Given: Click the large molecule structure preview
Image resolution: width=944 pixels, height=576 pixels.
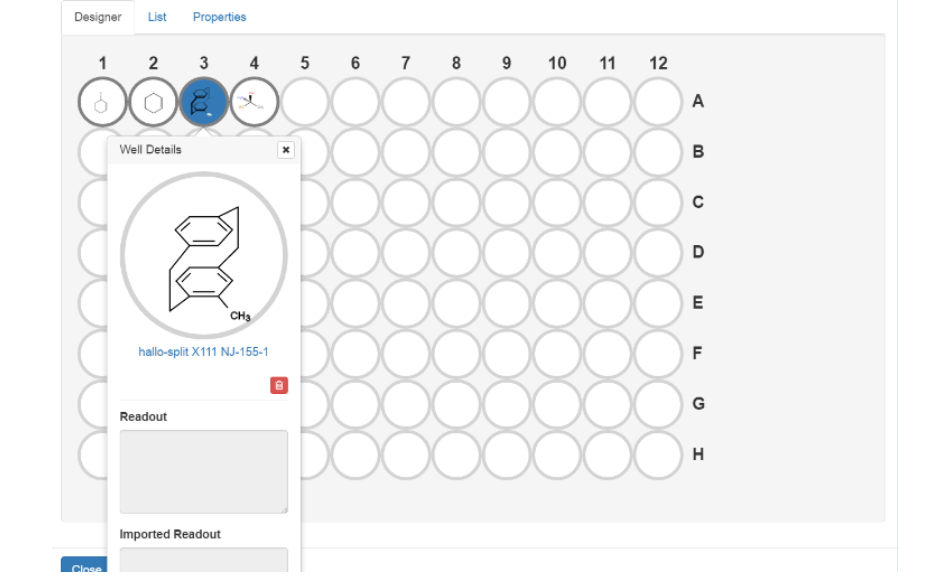Looking at the screenshot, I should tap(204, 256).
